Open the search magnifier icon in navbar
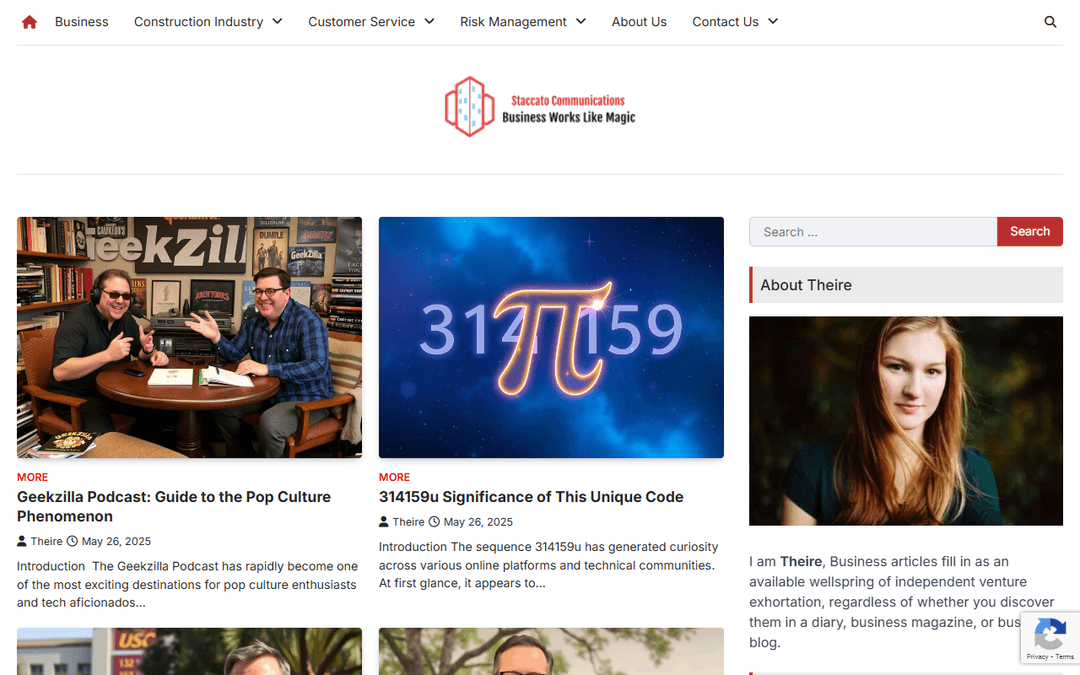The height and width of the screenshot is (675, 1080). 1050,22
